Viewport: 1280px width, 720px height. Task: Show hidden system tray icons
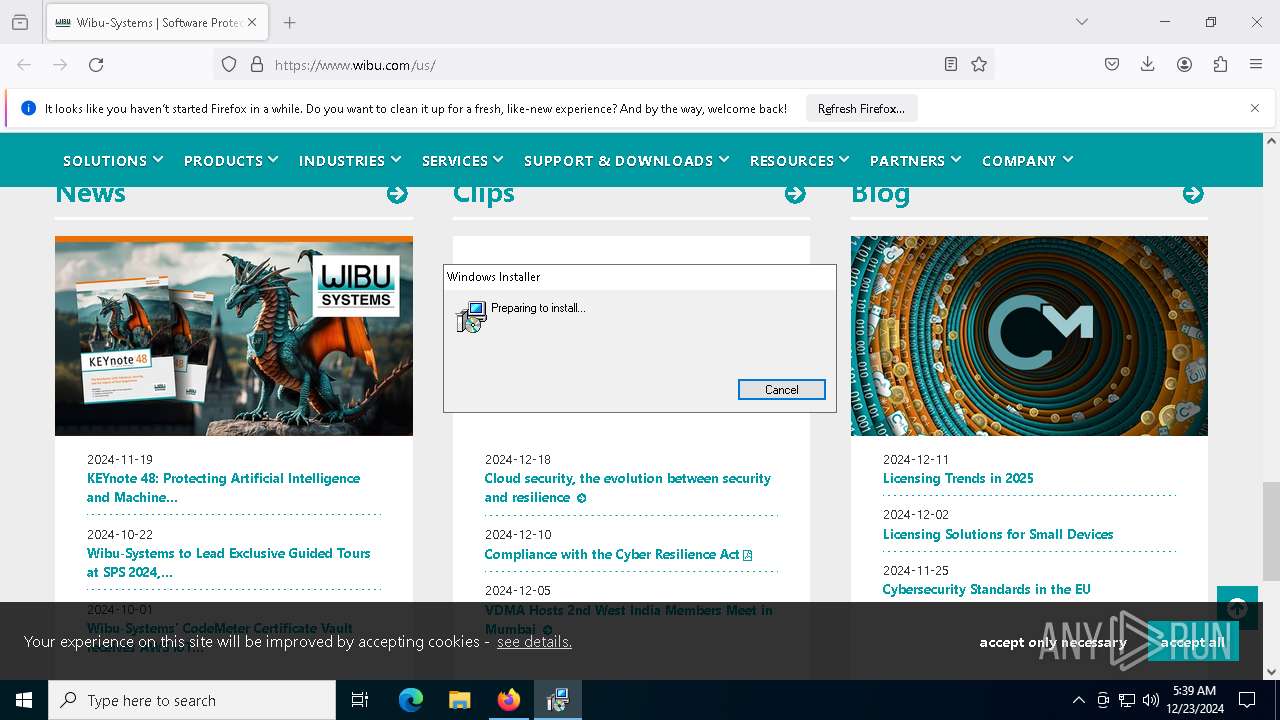1078,700
